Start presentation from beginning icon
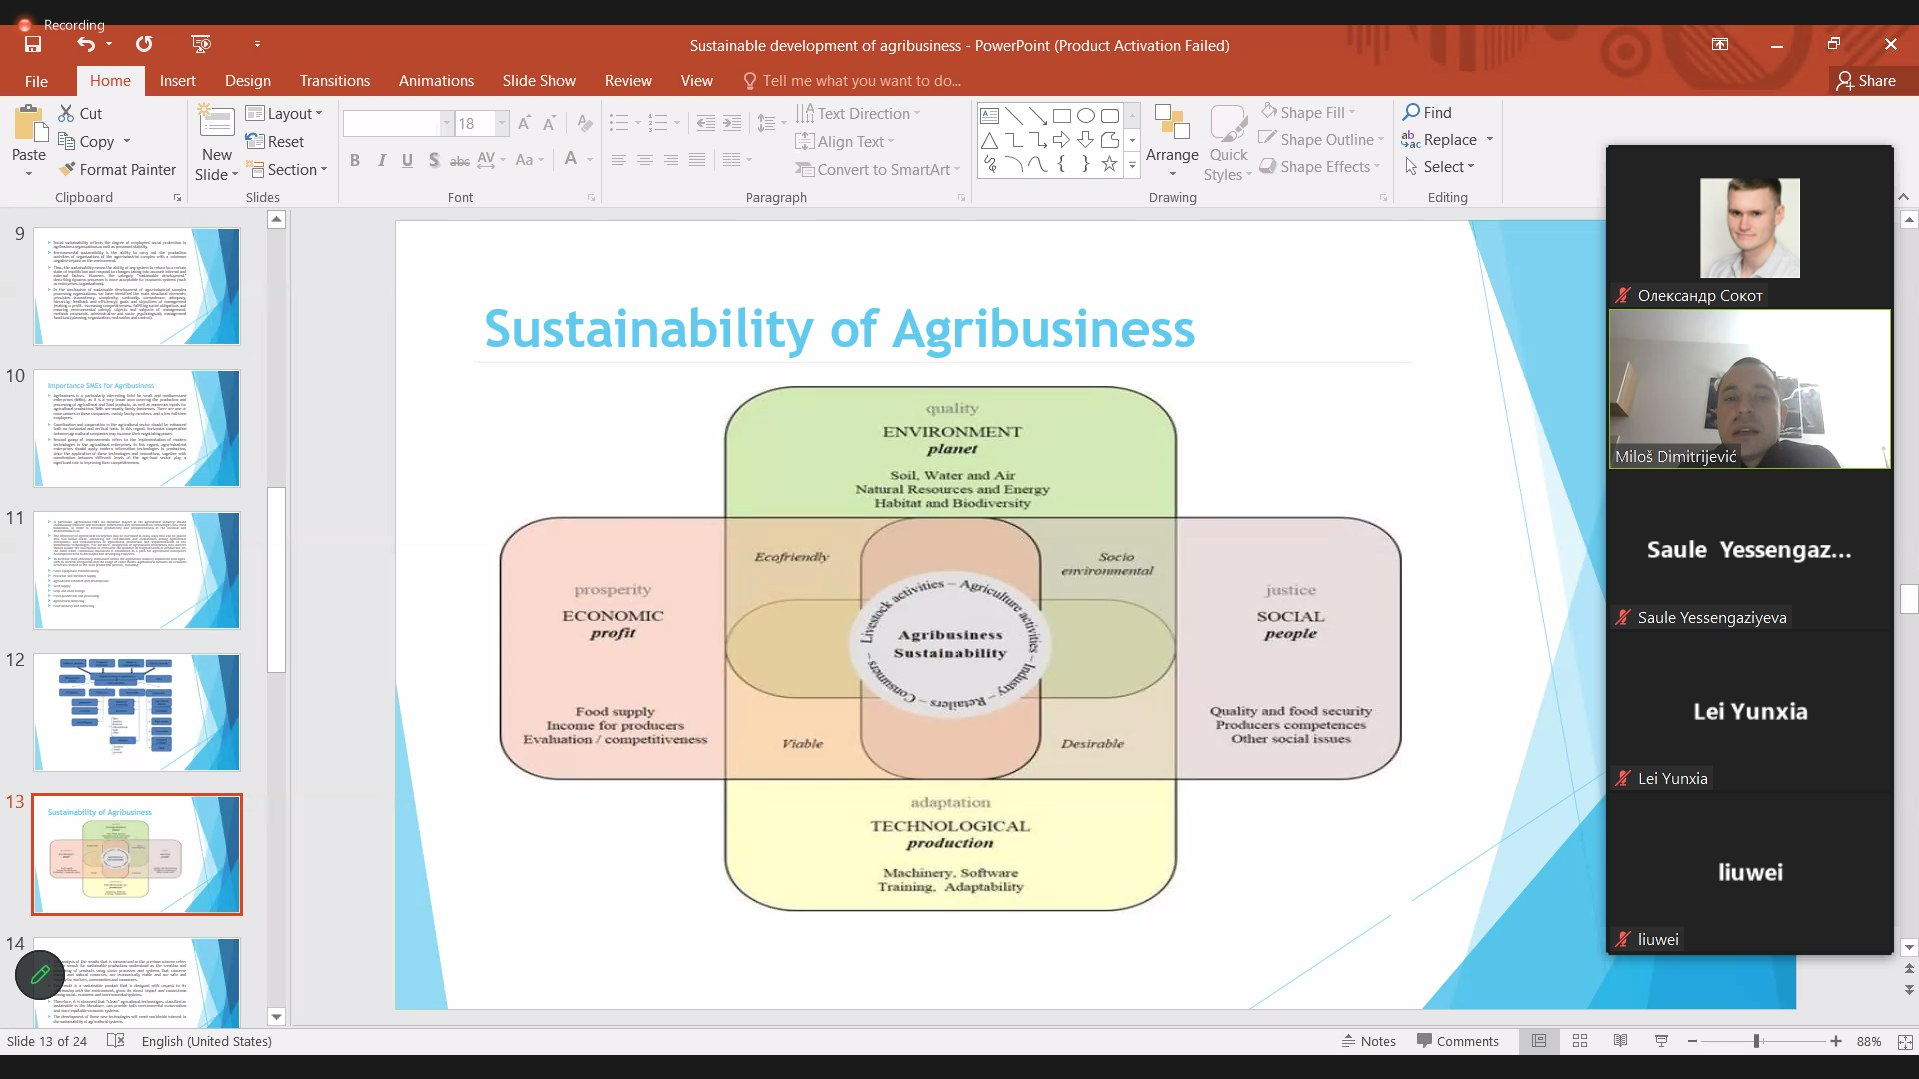Image resolution: width=1919 pixels, height=1079 pixels. [x=201, y=44]
